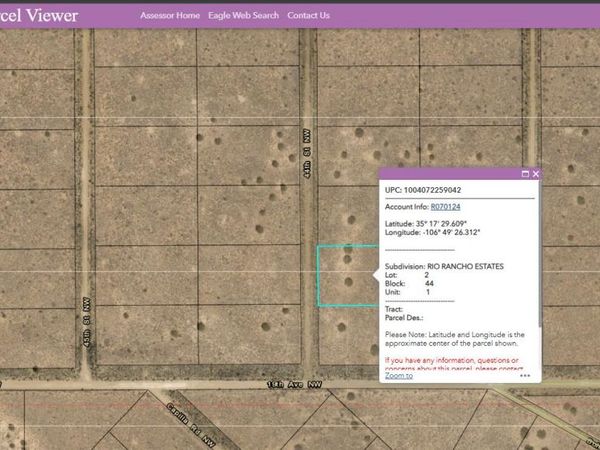The height and width of the screenshot is (450, 600).
Task: Maximize the parcel info popup
Action: tap(525, 174)
